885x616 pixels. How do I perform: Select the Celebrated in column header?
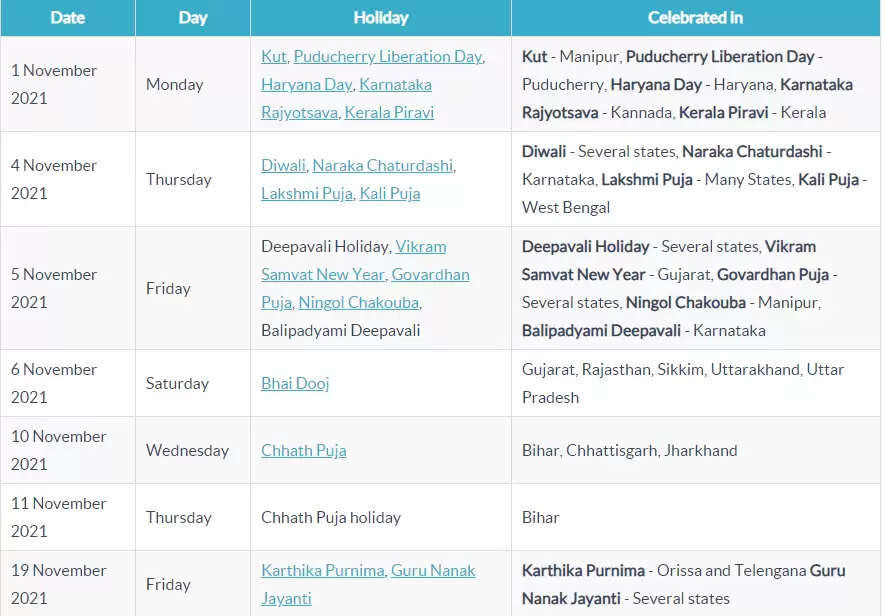[695, 18]
